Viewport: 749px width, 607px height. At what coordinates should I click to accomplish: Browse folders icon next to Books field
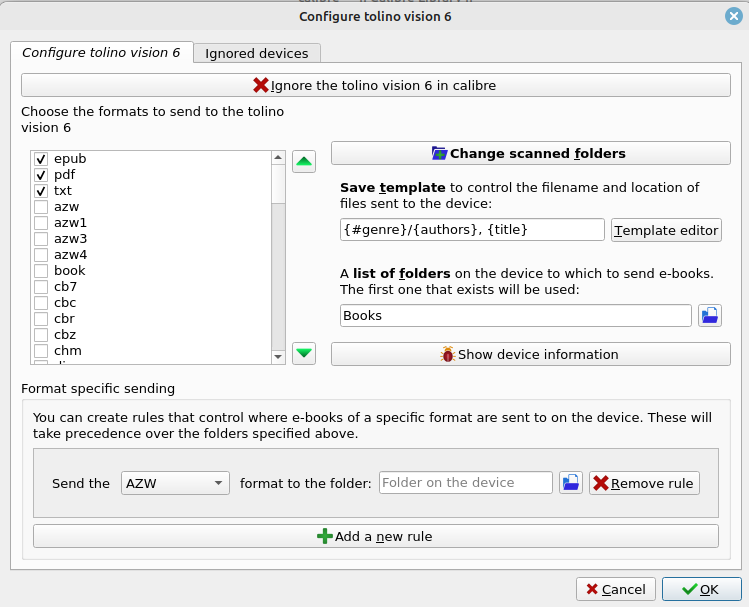[709, 316]
